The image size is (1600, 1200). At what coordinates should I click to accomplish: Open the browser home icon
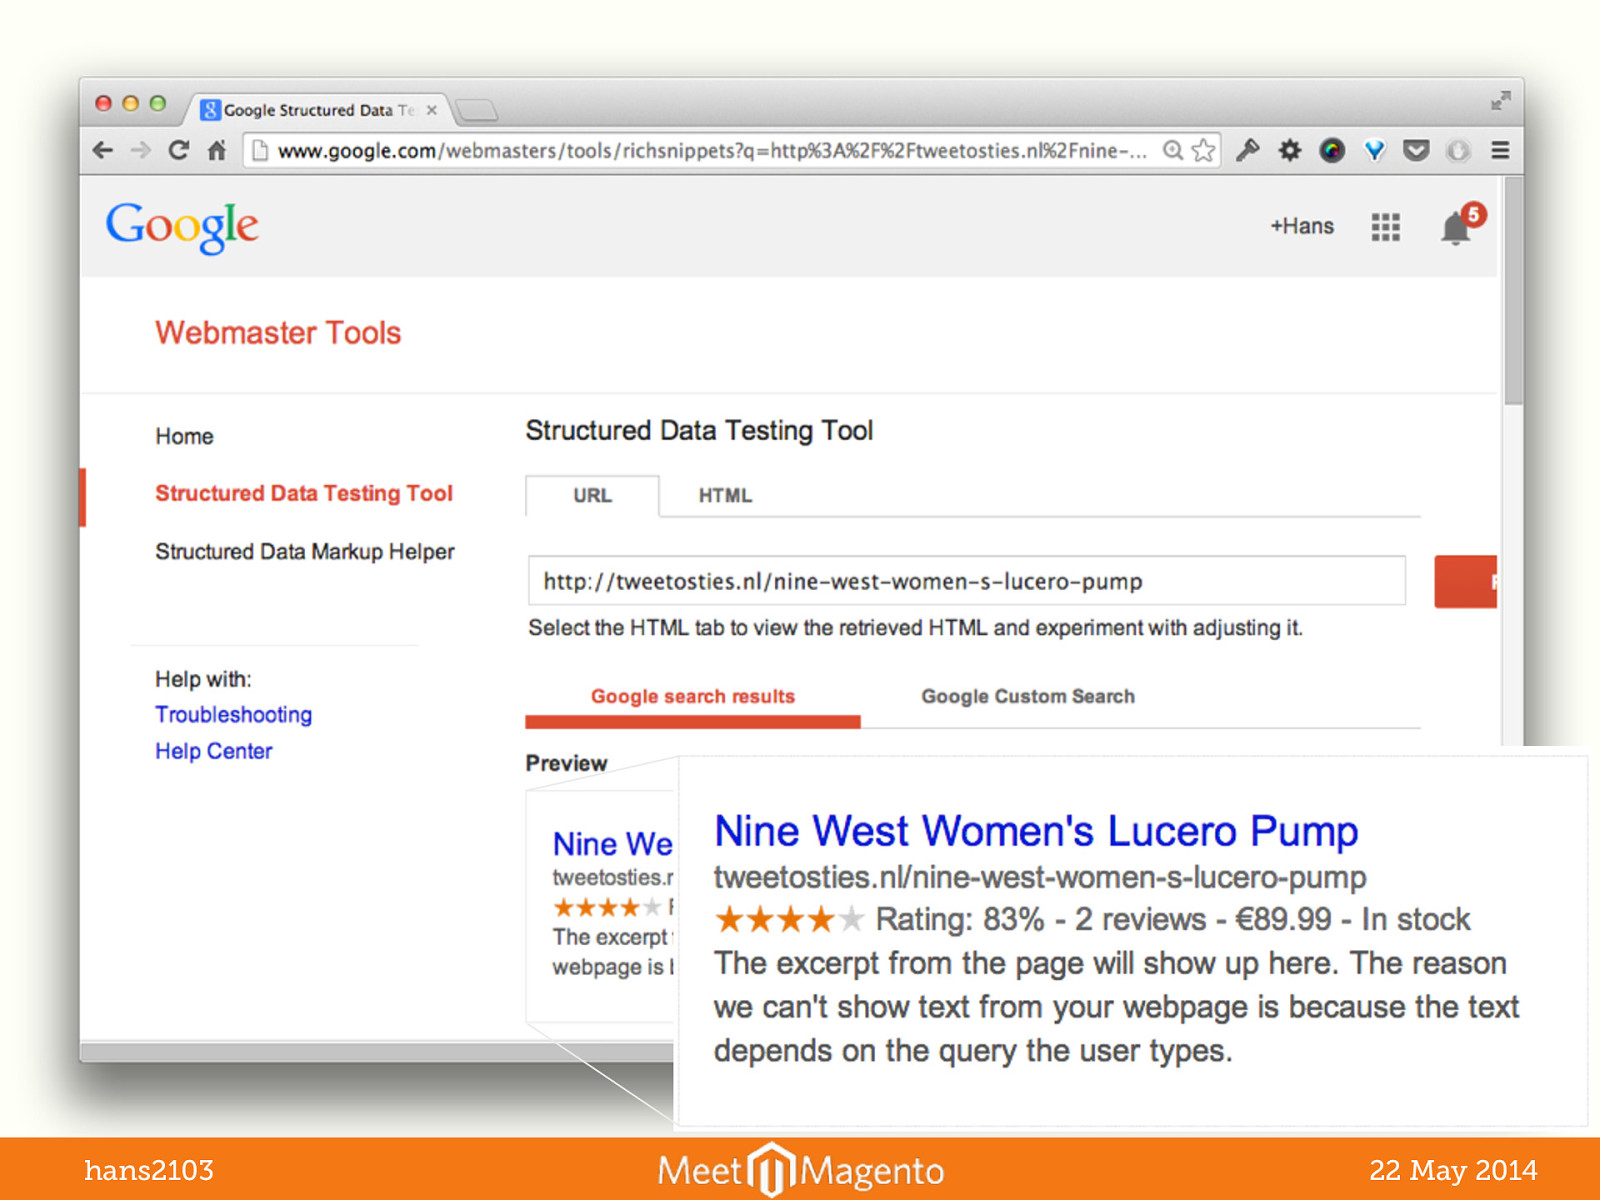[x=216, y=151]
